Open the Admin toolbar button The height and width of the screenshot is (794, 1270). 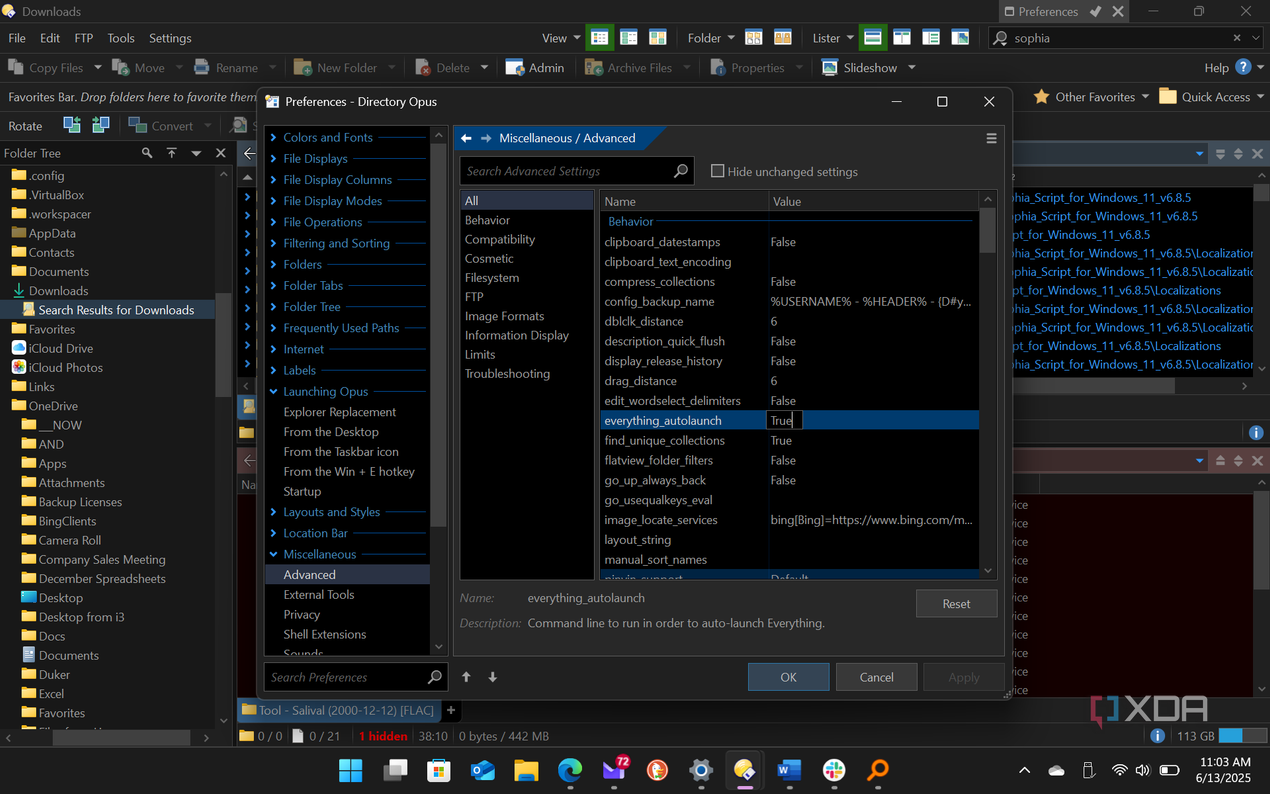click(x=535, y=68)
